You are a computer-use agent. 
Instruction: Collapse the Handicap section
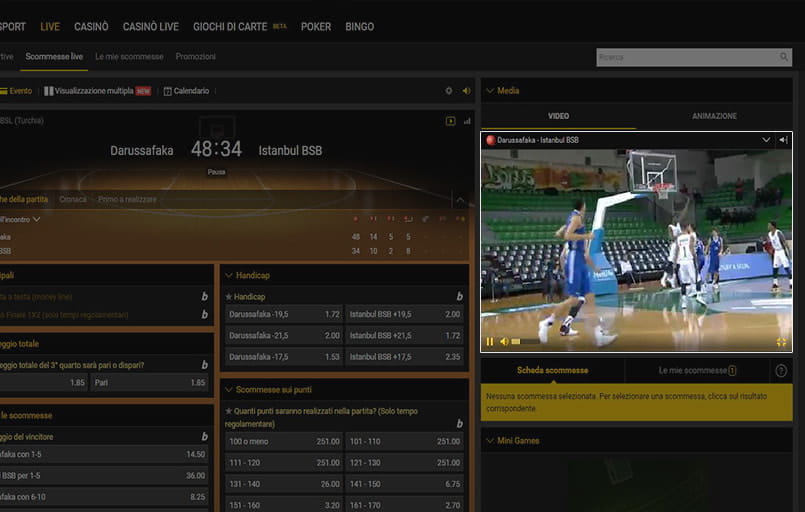229,276
